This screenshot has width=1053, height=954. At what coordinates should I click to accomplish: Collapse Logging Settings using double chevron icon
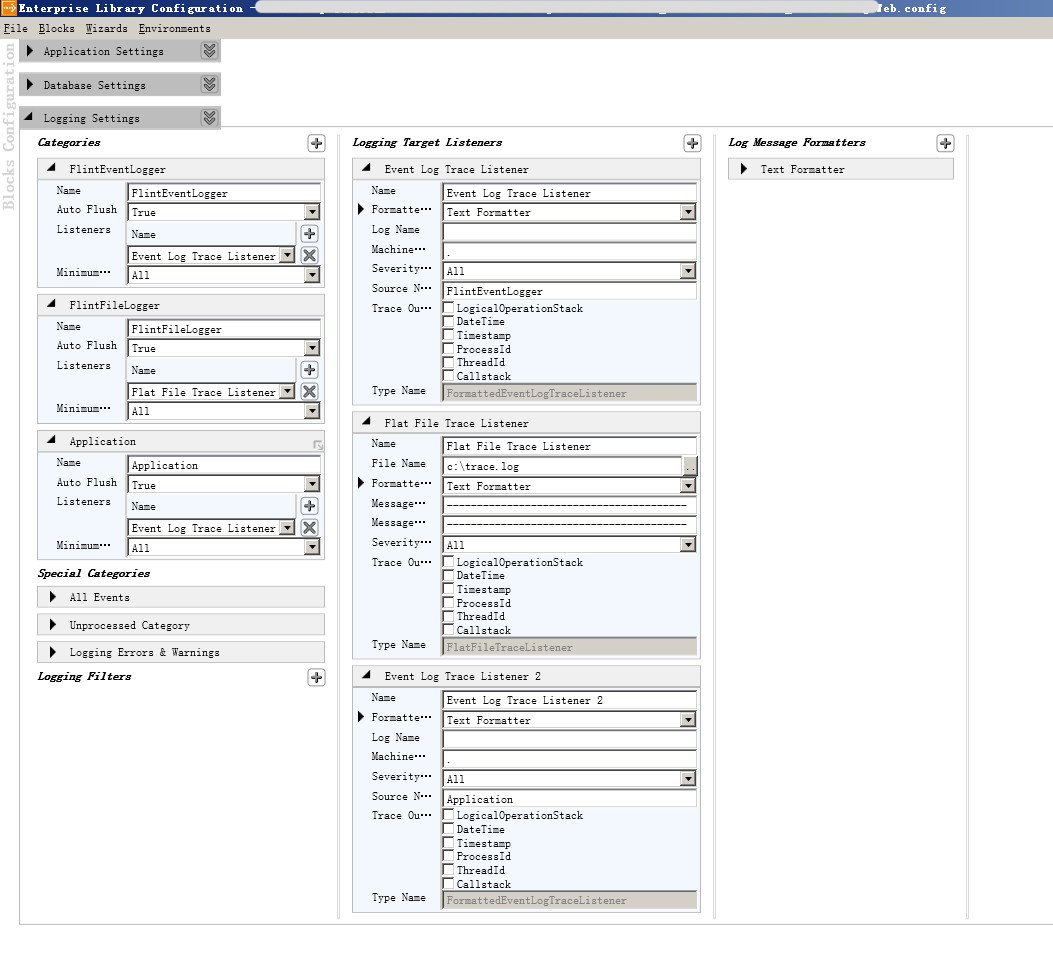click(x=209, y=118)
